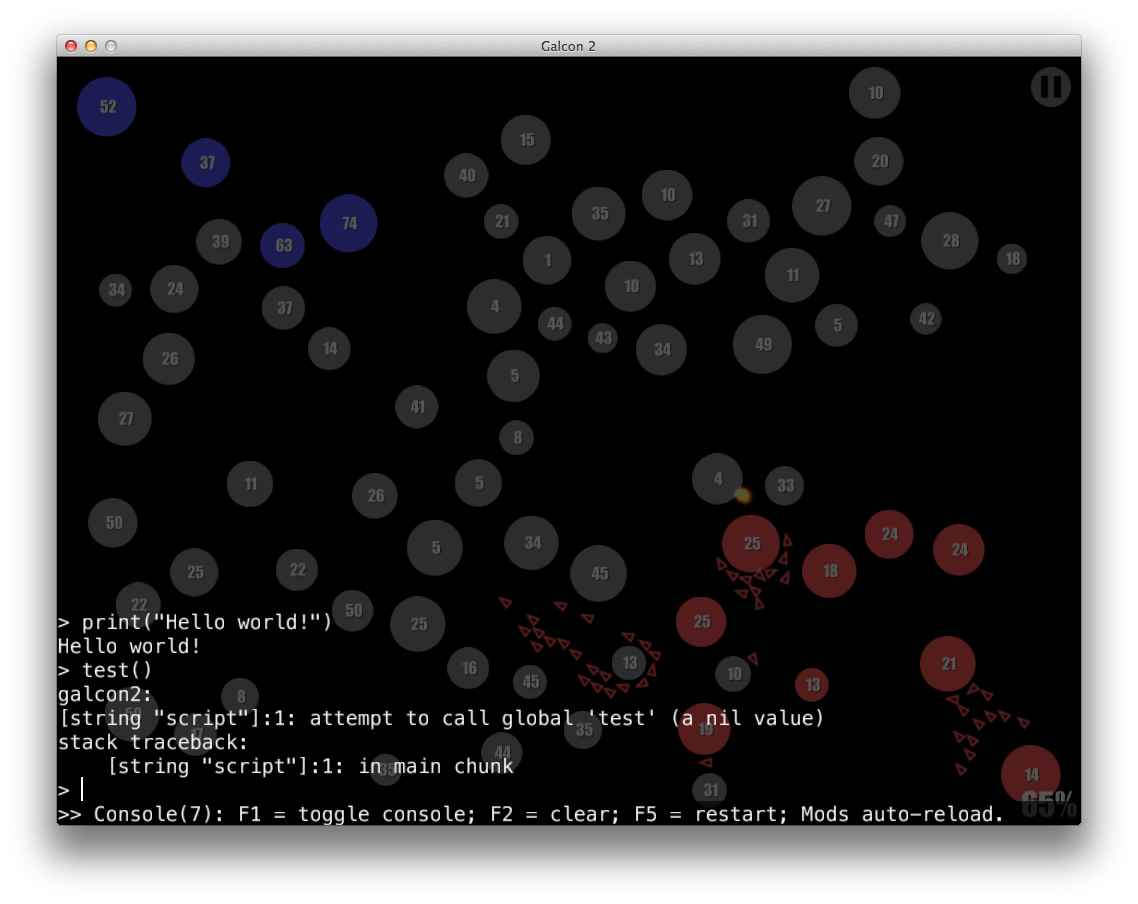1138x904 pixels.
Task: Click the "Hello world!" console output line
Action: pos(129,646)
